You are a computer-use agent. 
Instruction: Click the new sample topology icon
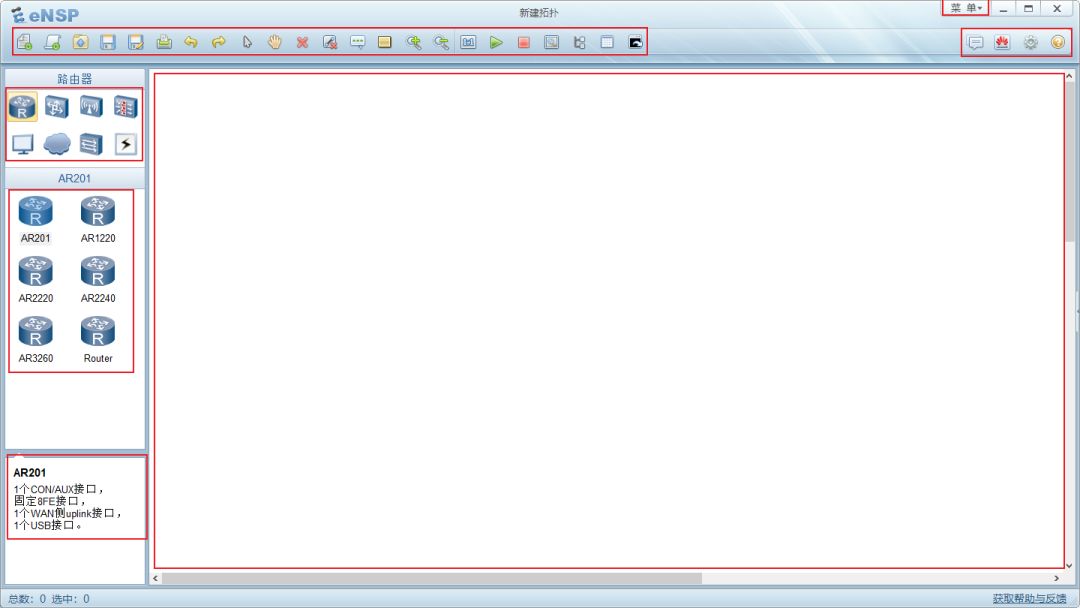click(52, 42)
